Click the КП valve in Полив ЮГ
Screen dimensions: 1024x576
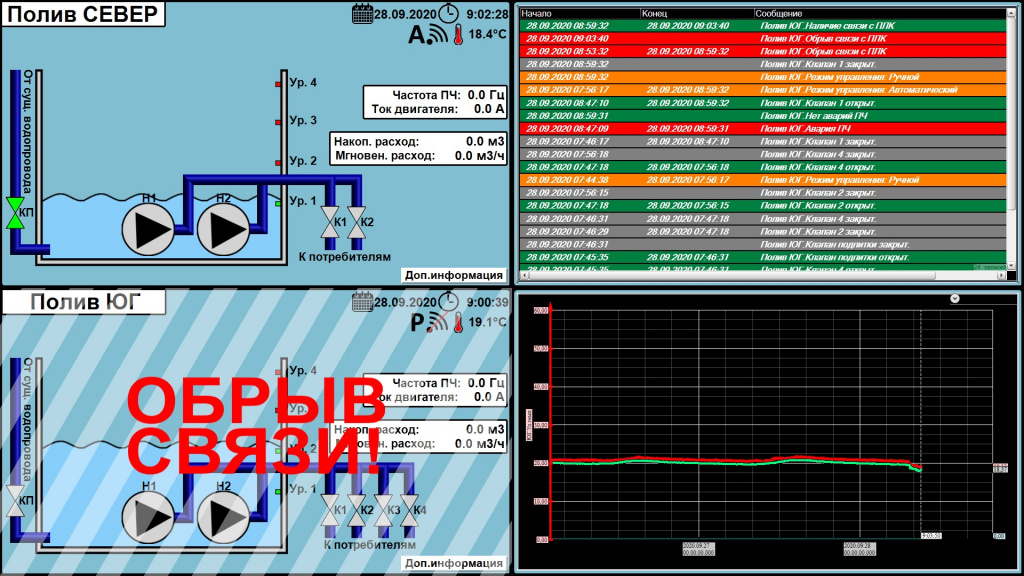click(x=15, y=501)
